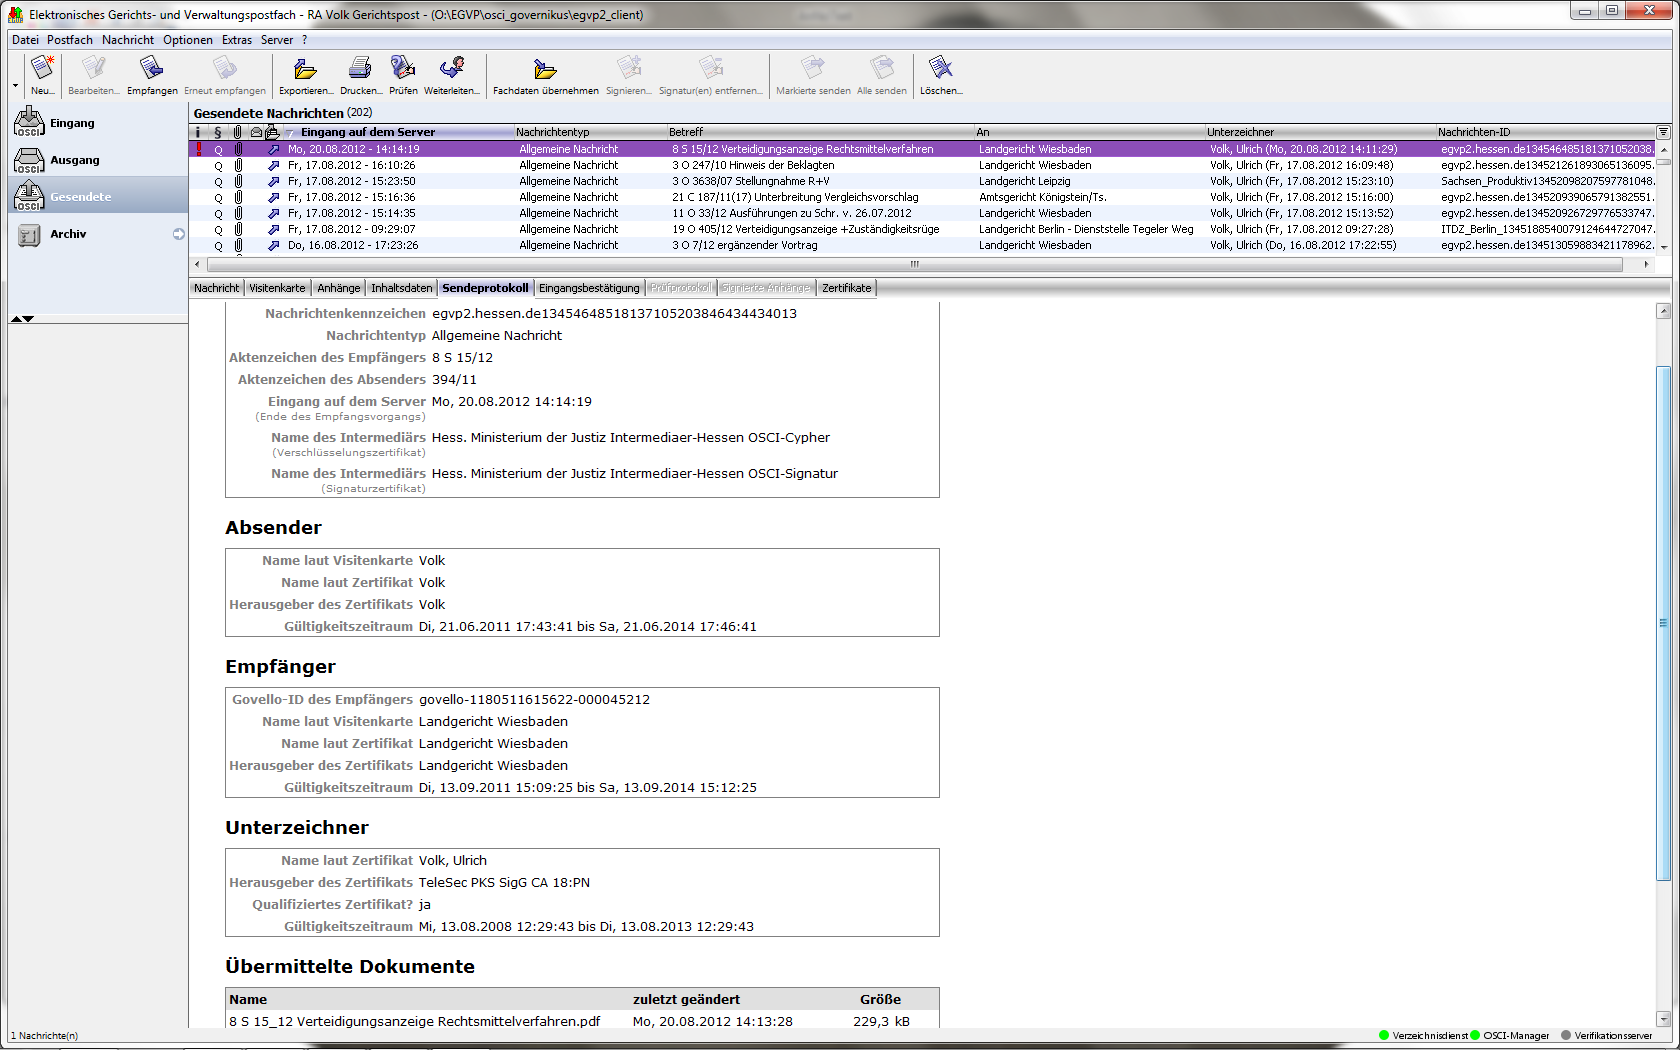
Task: Open the Ausgang outbox folder
Action: click(x=98, y=160)
